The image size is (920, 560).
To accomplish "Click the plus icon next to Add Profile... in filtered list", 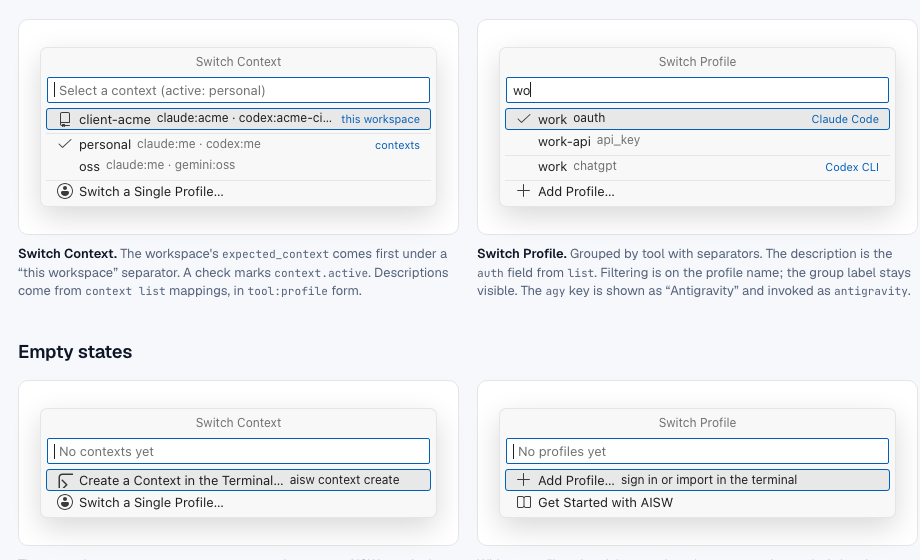I will click(523, 191).
